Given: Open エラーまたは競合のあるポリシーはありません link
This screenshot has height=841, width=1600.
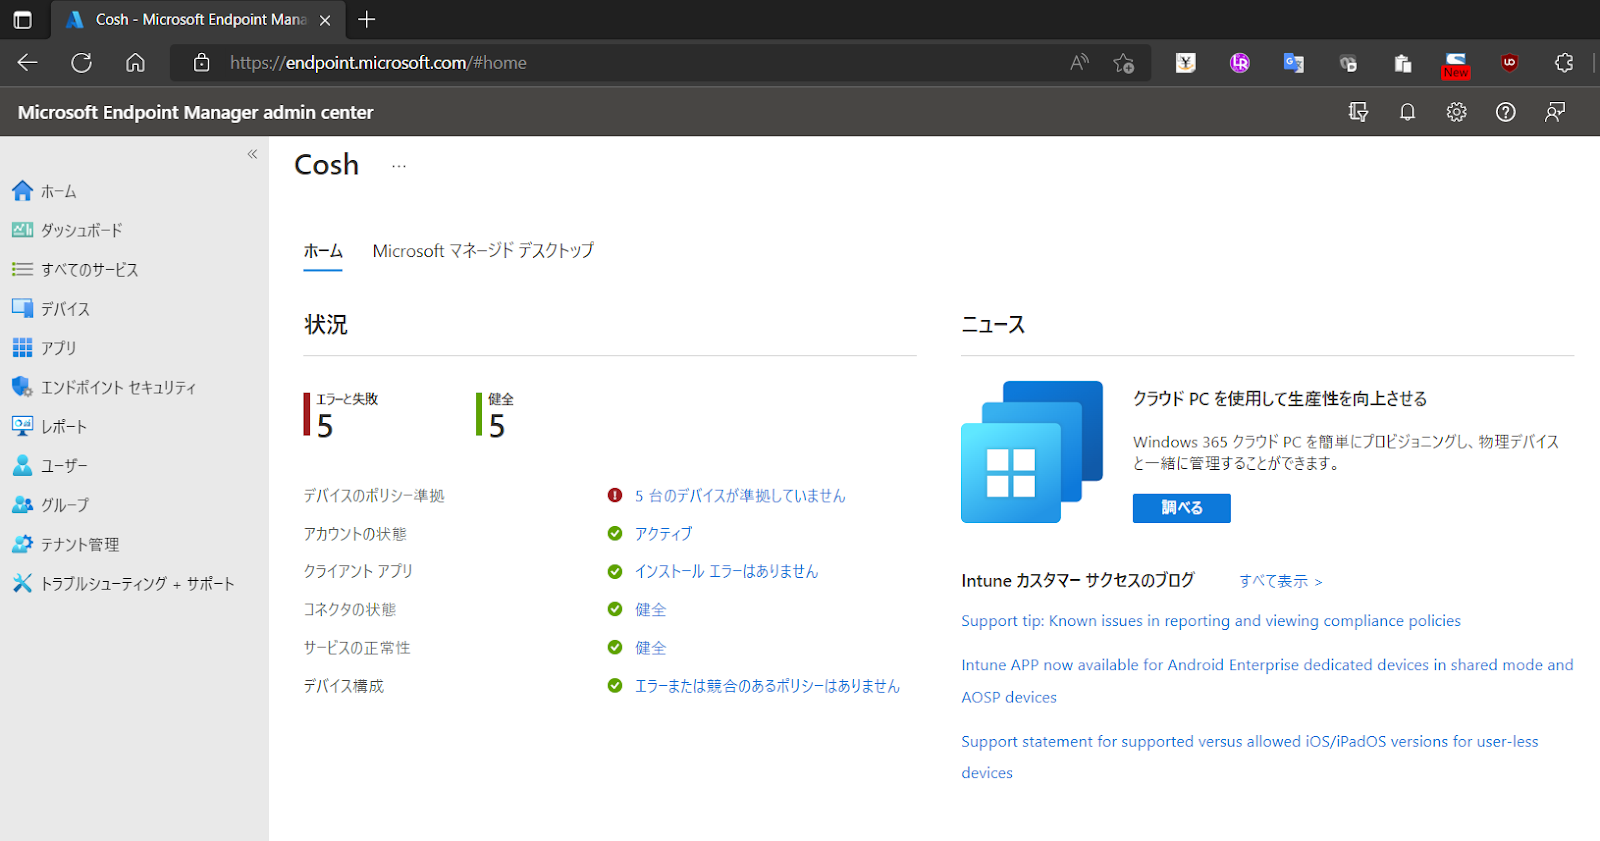Looking at the screenshot, I should pos(767,686).
